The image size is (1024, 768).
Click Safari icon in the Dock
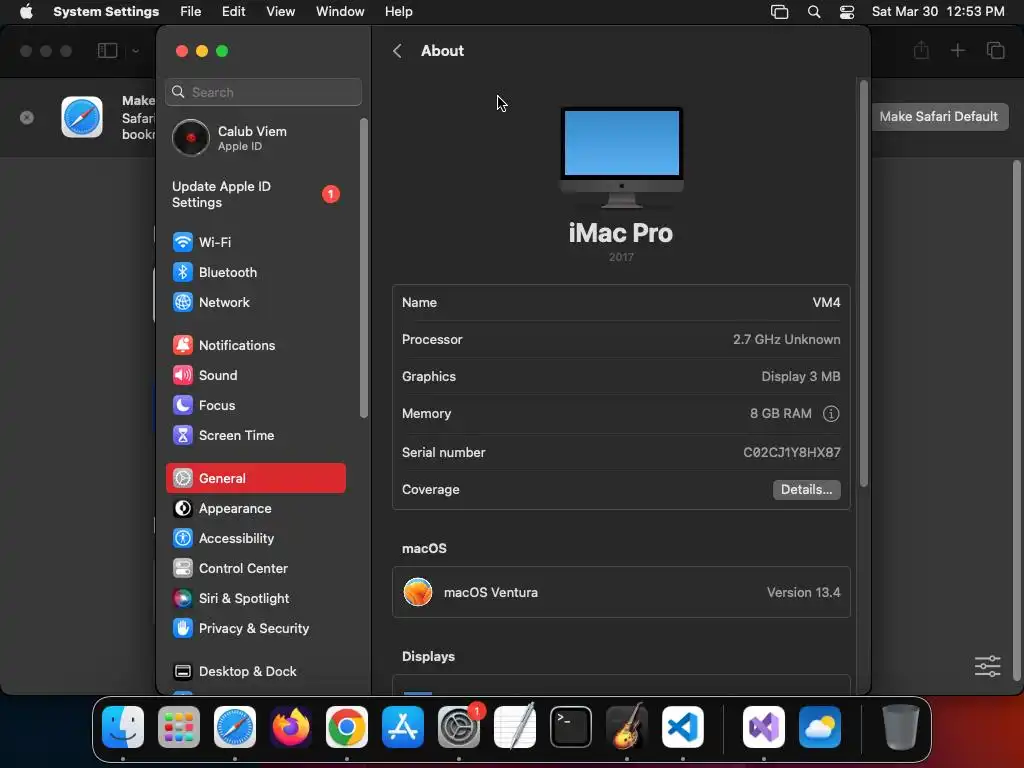click(x=235, y=727)
